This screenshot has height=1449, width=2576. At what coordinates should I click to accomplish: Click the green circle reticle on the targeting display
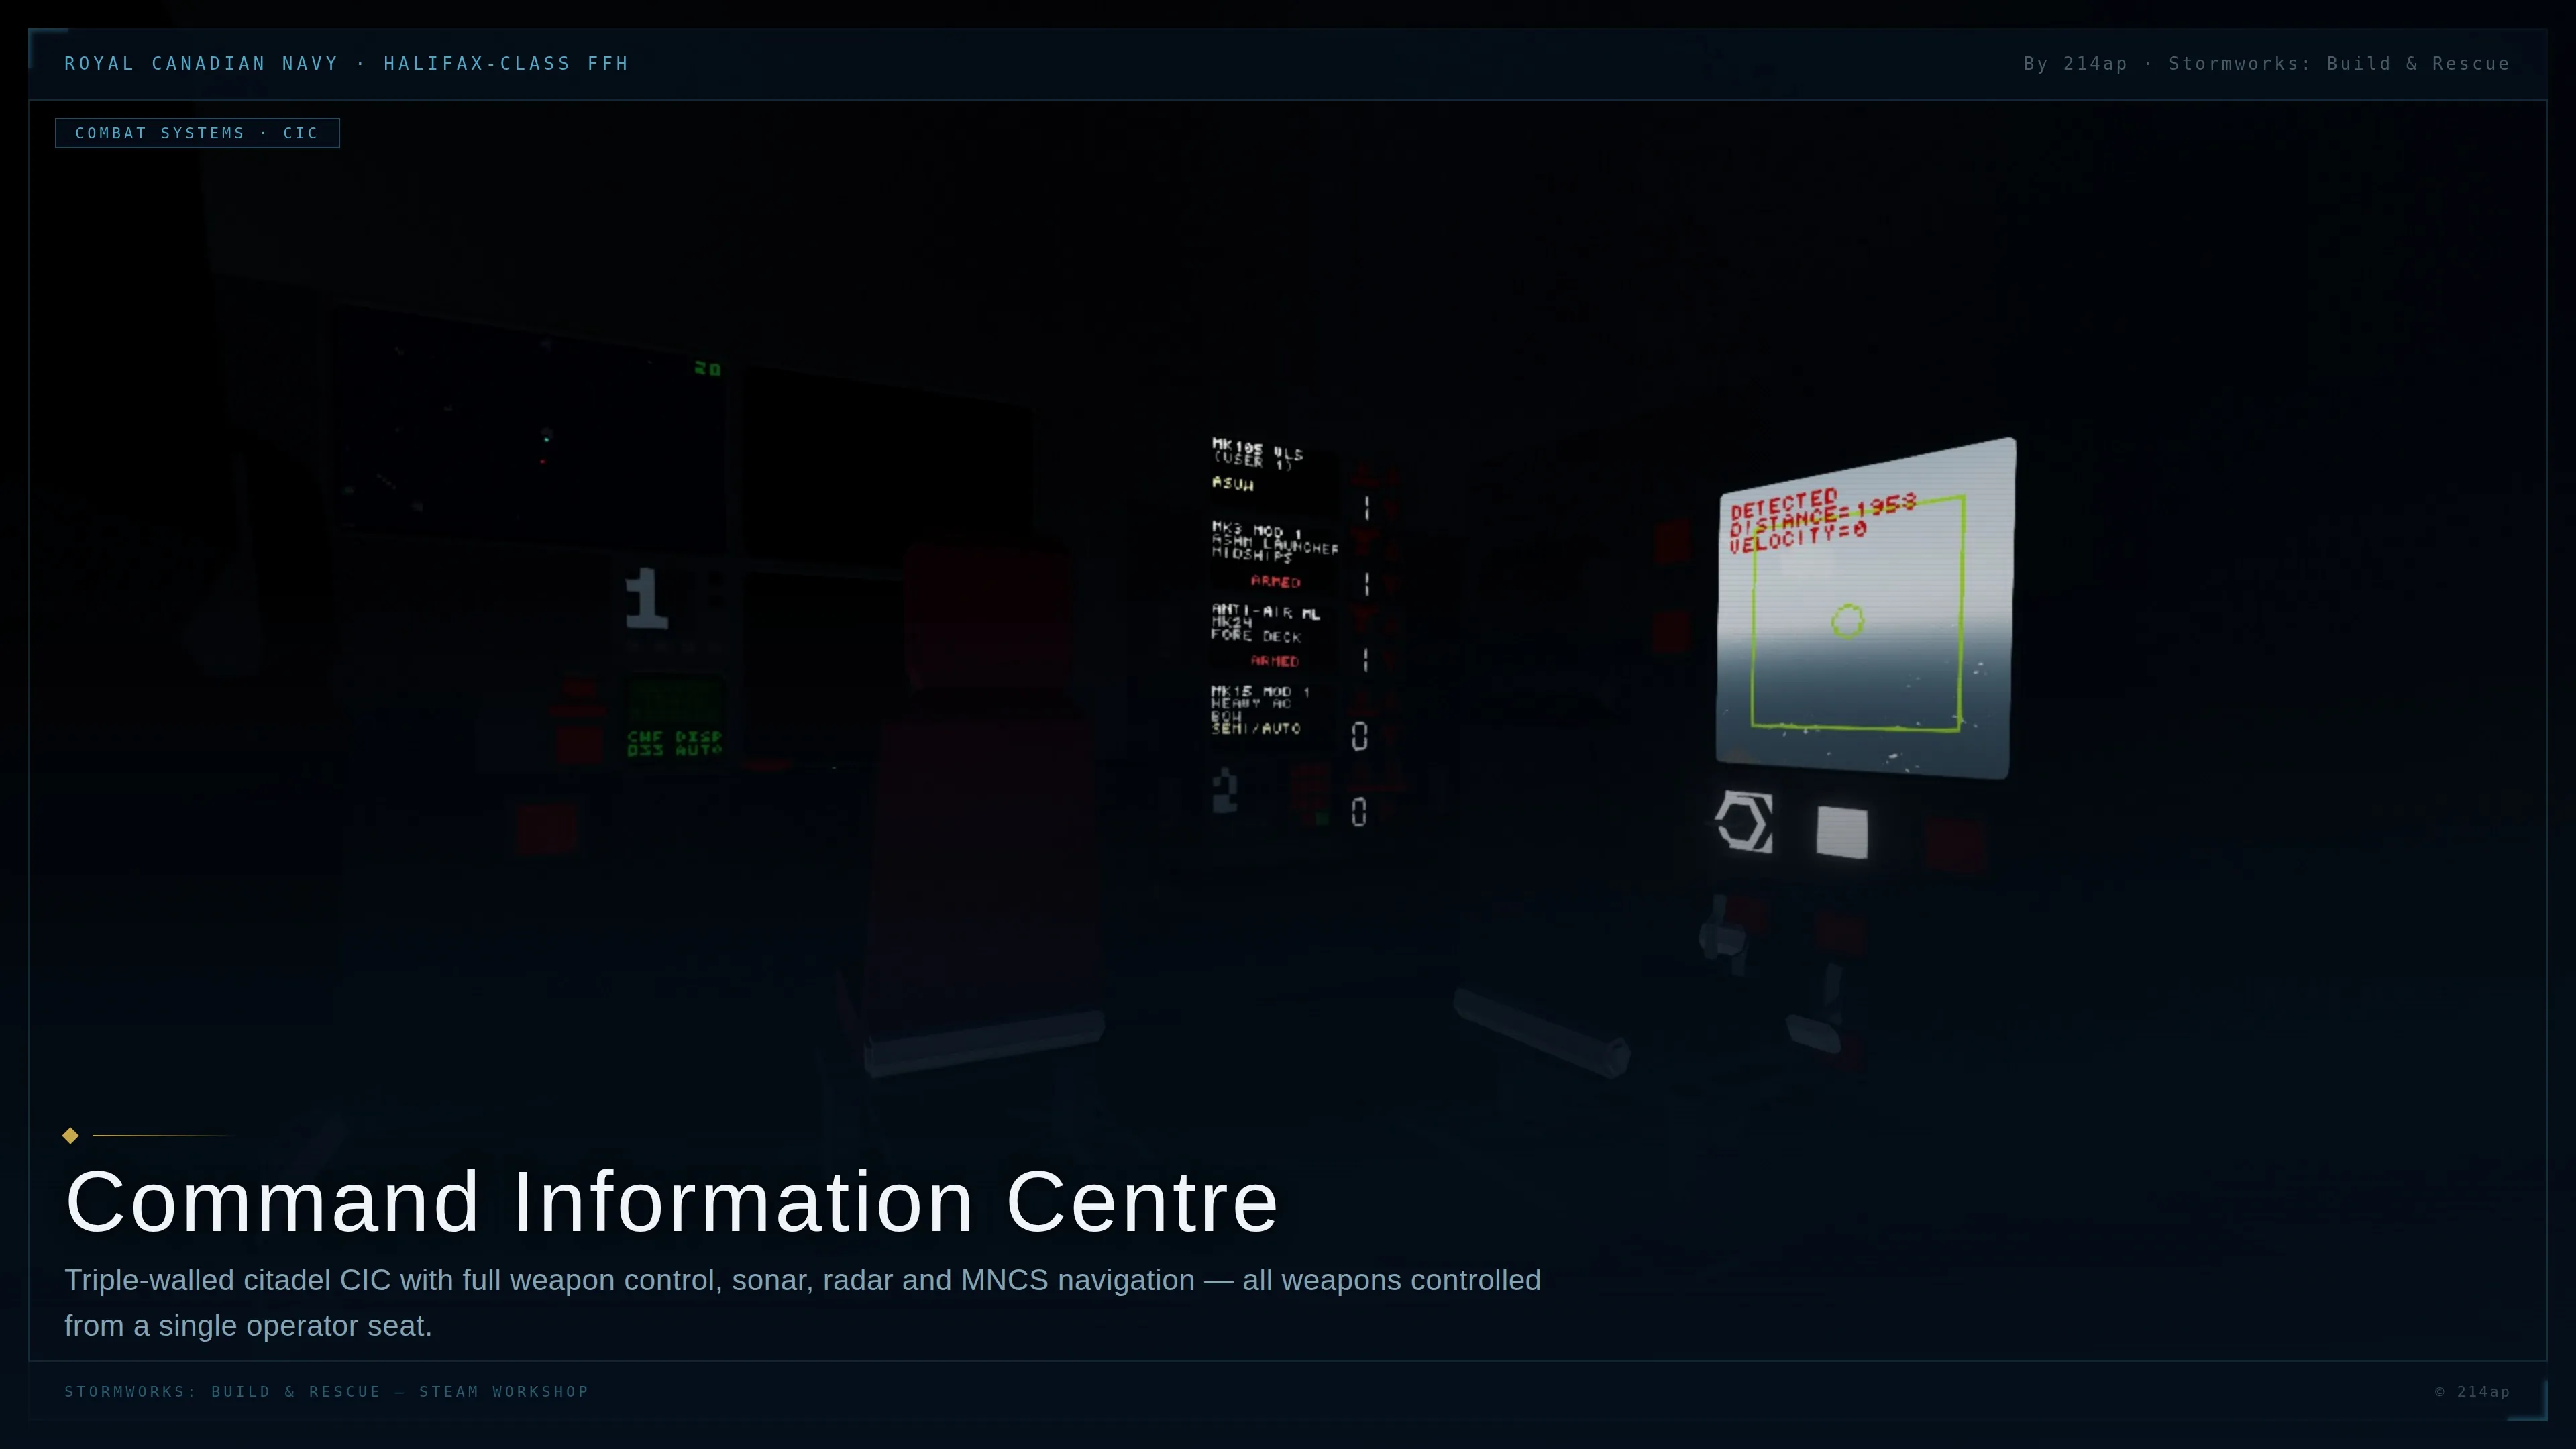click(1847, 621)
